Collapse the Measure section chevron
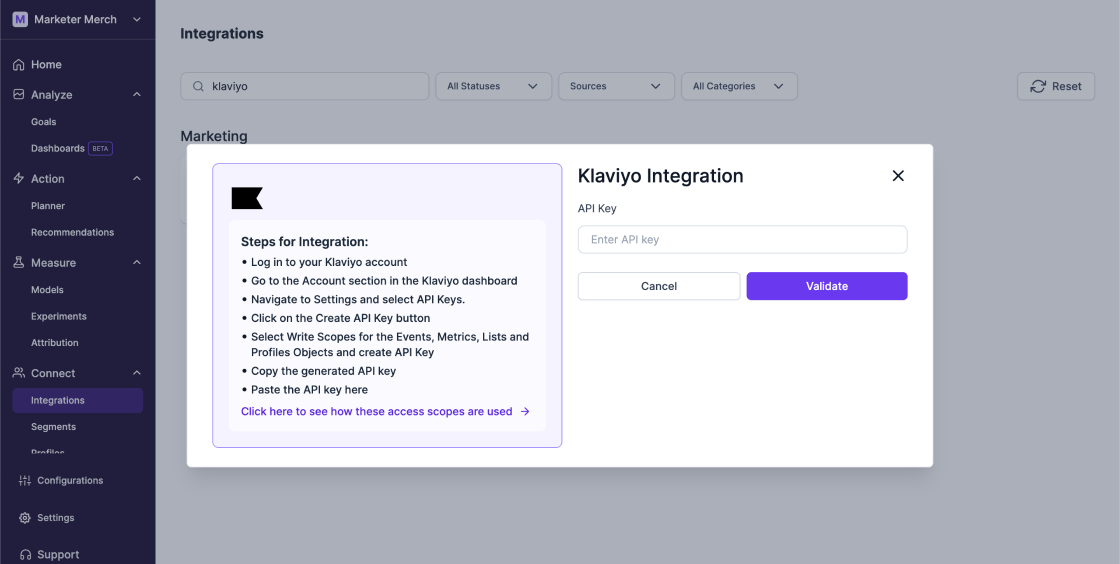The width and height of the screenshot is (1120, 564). (x=136, y=263)
